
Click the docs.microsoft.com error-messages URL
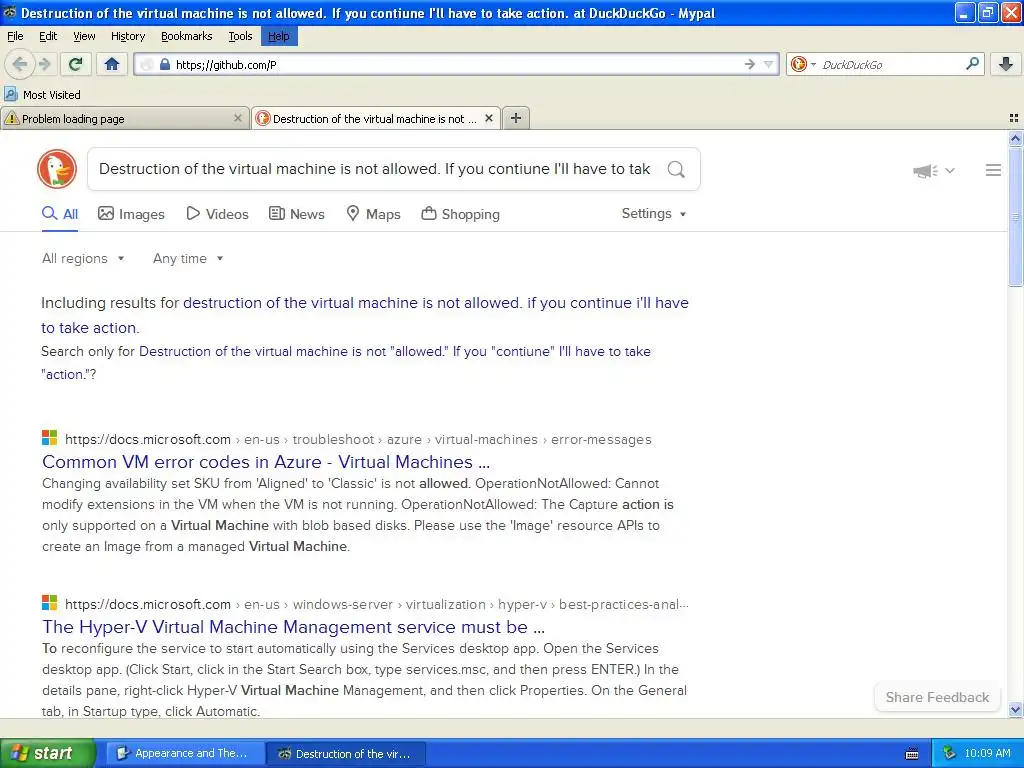358,440
